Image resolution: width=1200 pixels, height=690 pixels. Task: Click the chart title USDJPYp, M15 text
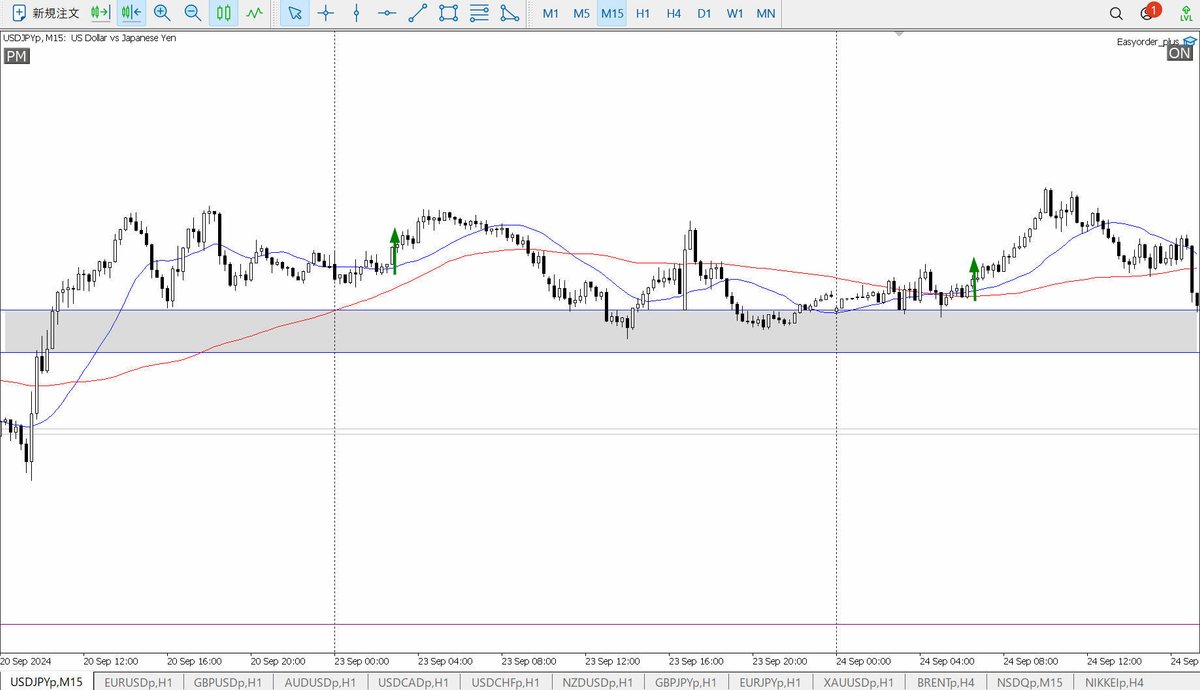pos(89,38)
